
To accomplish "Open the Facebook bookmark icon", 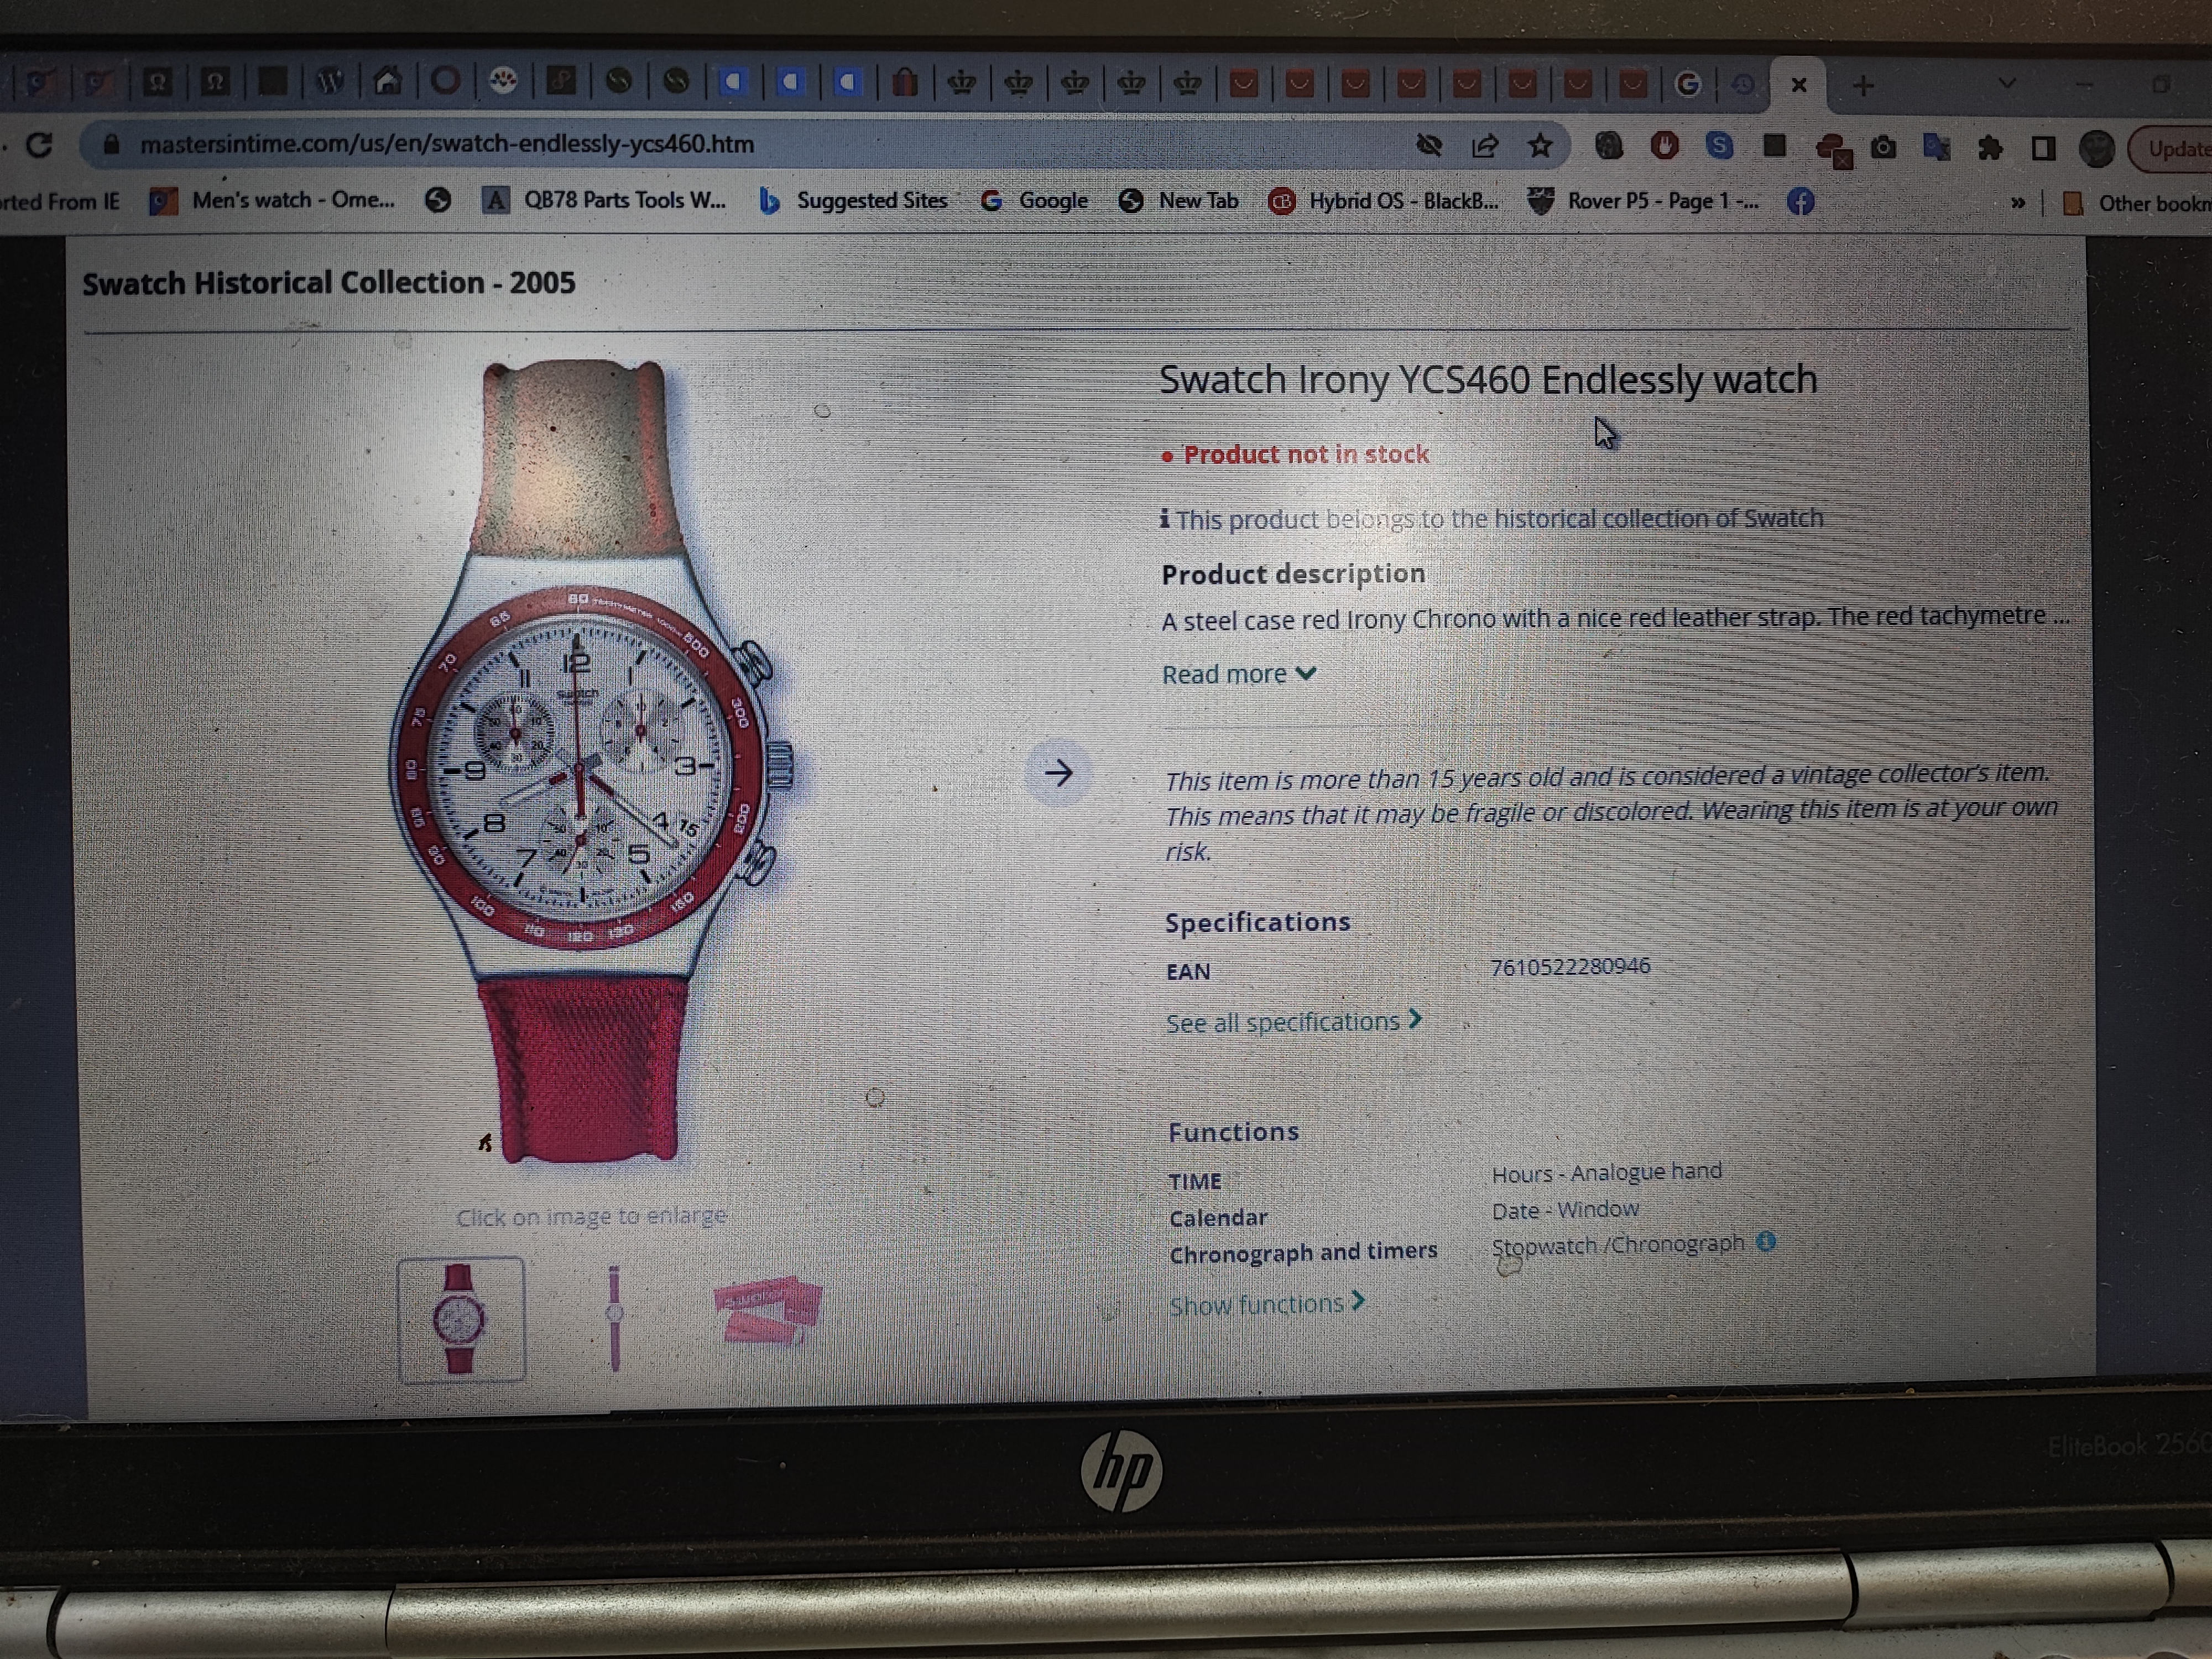I will (1800, 202).
